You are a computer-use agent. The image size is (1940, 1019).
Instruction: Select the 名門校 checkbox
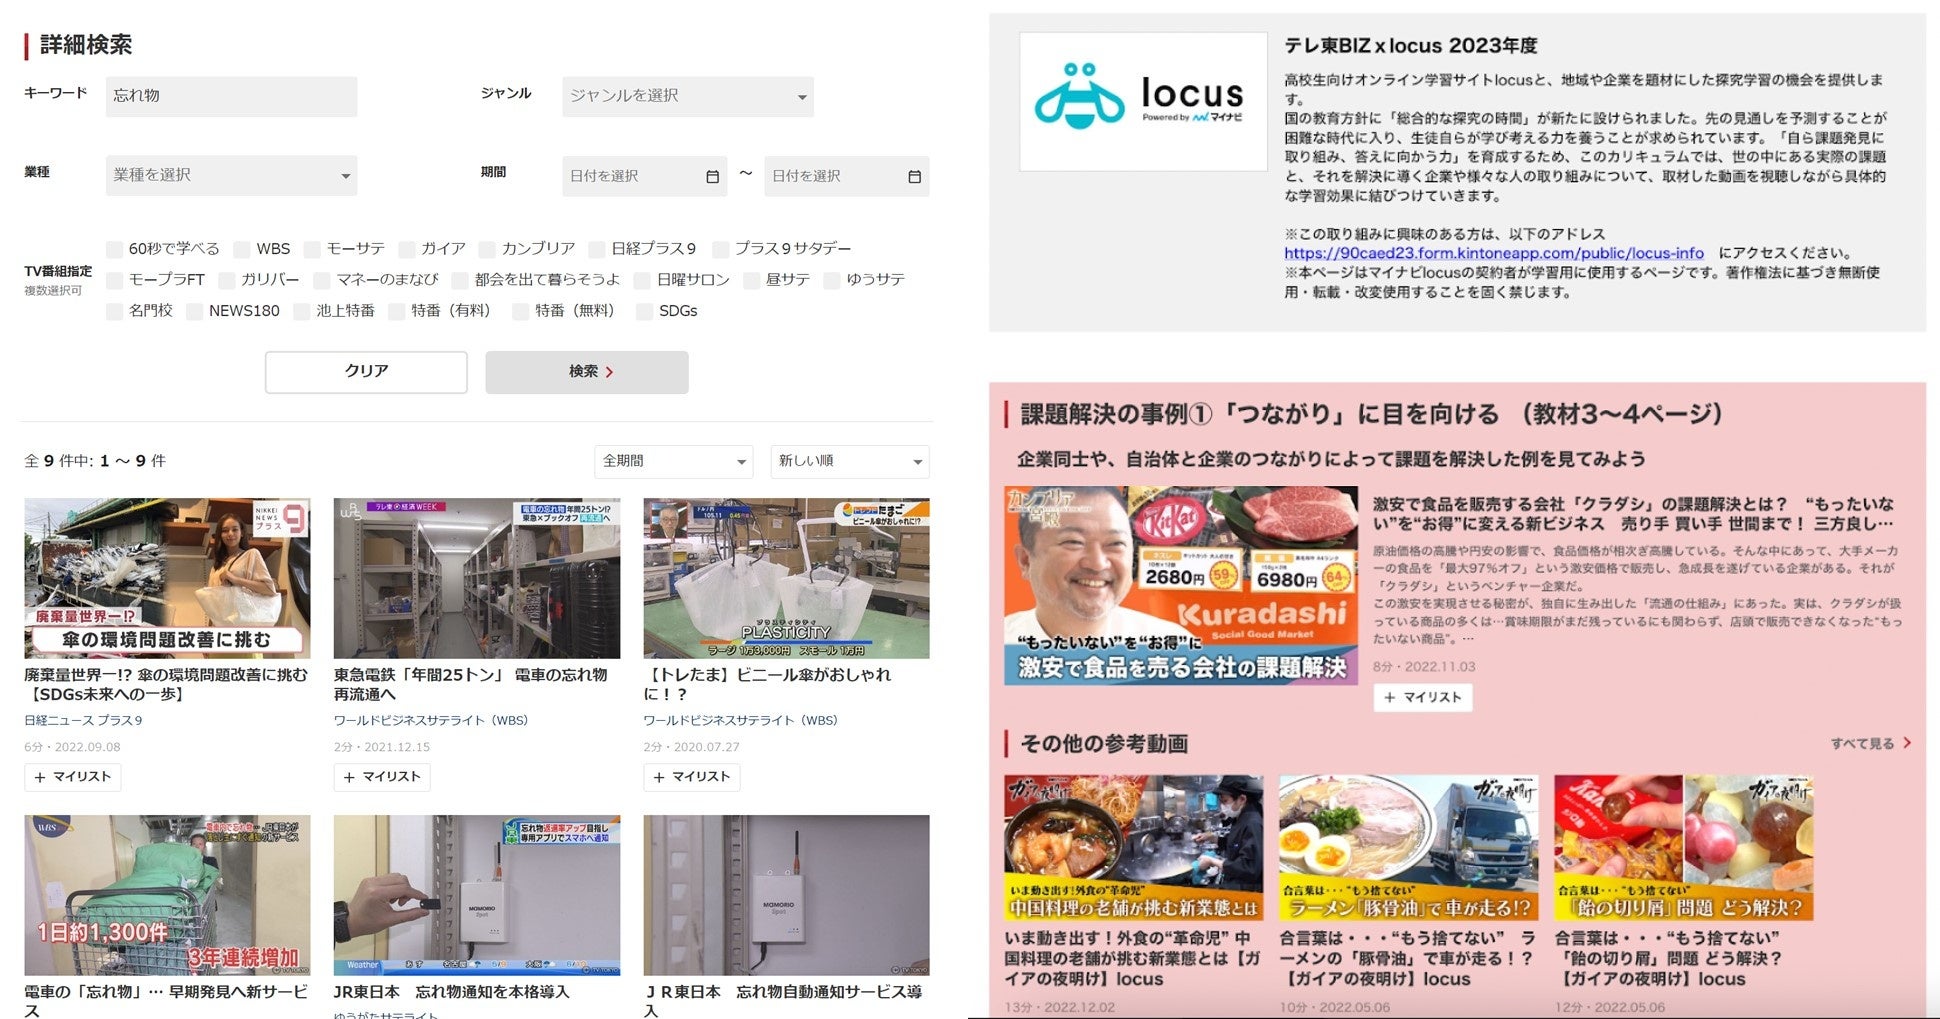pos(115,312)
